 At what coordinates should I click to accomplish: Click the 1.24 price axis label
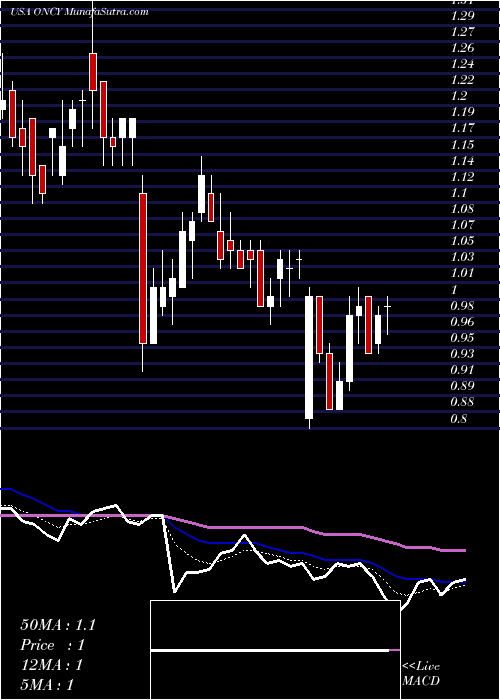[x=462, y=64]
